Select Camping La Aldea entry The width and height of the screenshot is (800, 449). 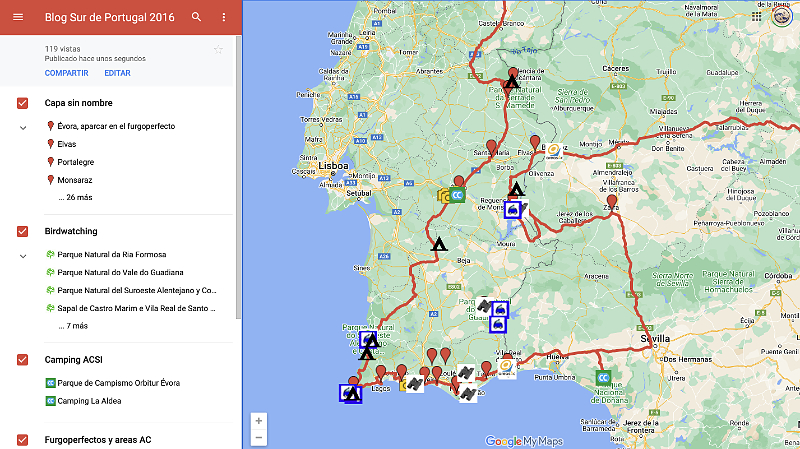point(89,401)
